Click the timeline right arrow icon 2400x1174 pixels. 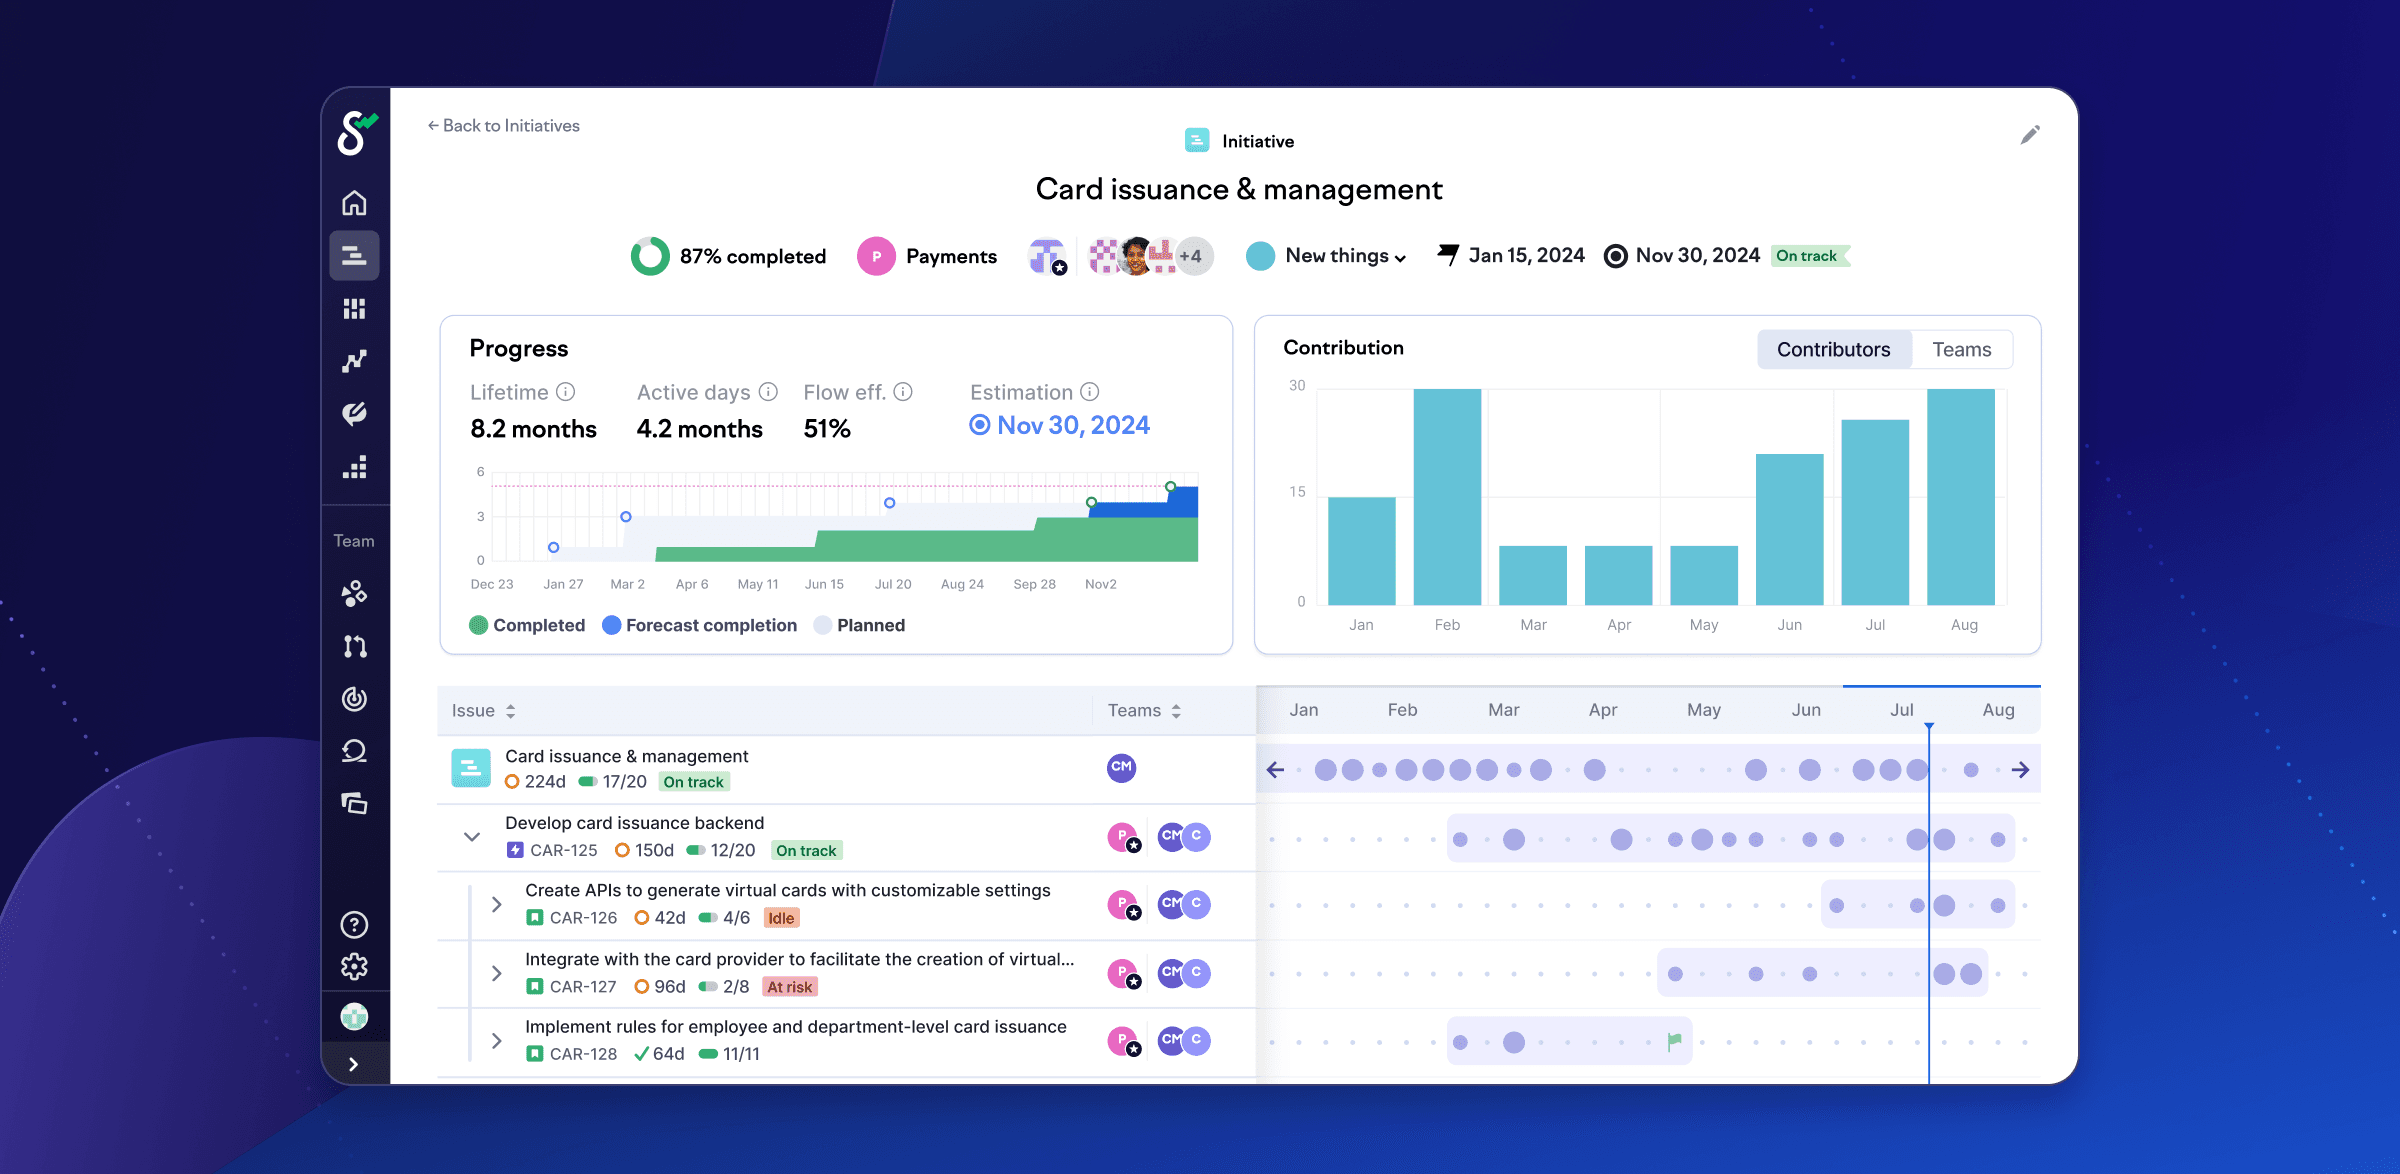click(2020, 769)
